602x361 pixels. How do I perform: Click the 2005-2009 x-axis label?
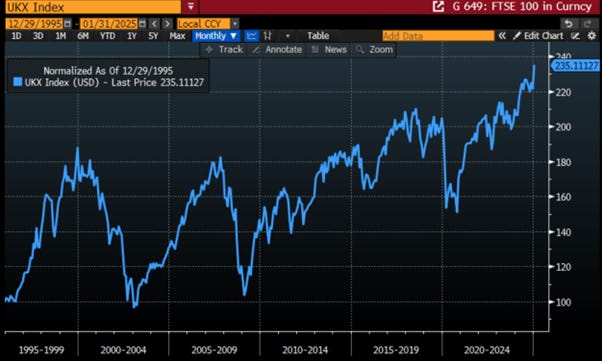(214, 350)
